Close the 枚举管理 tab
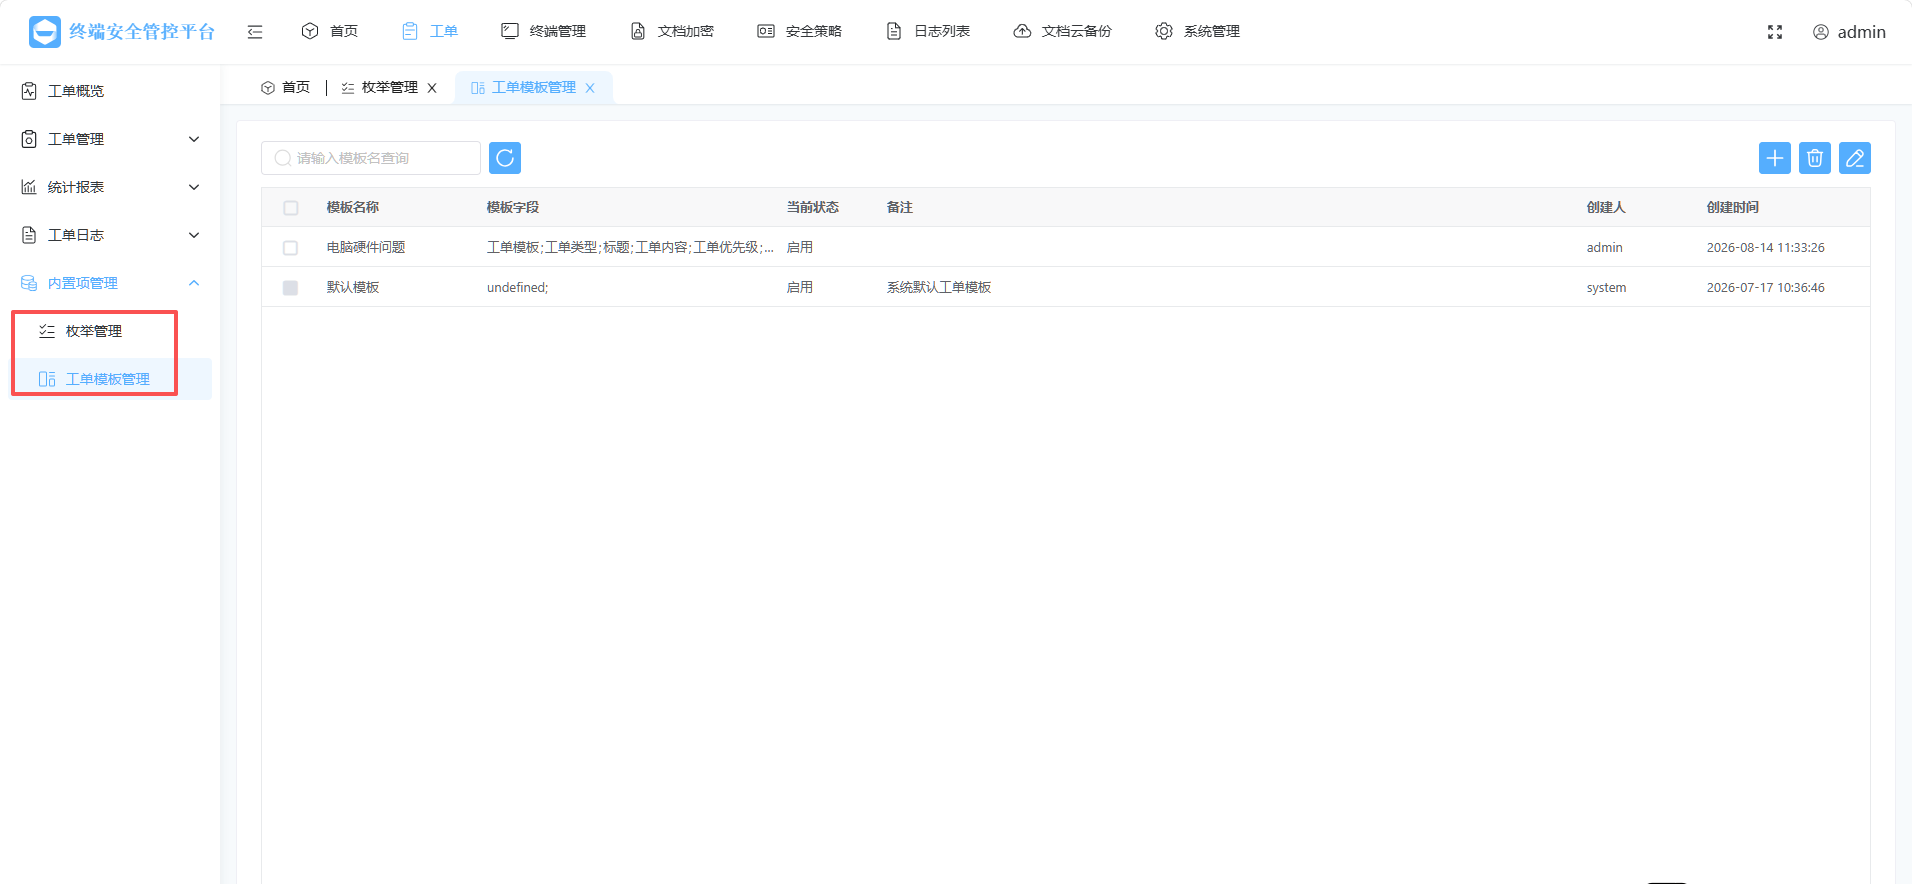Image resolution: width=1926 pixels, height=885 pixels. click(x=432, y=88)
